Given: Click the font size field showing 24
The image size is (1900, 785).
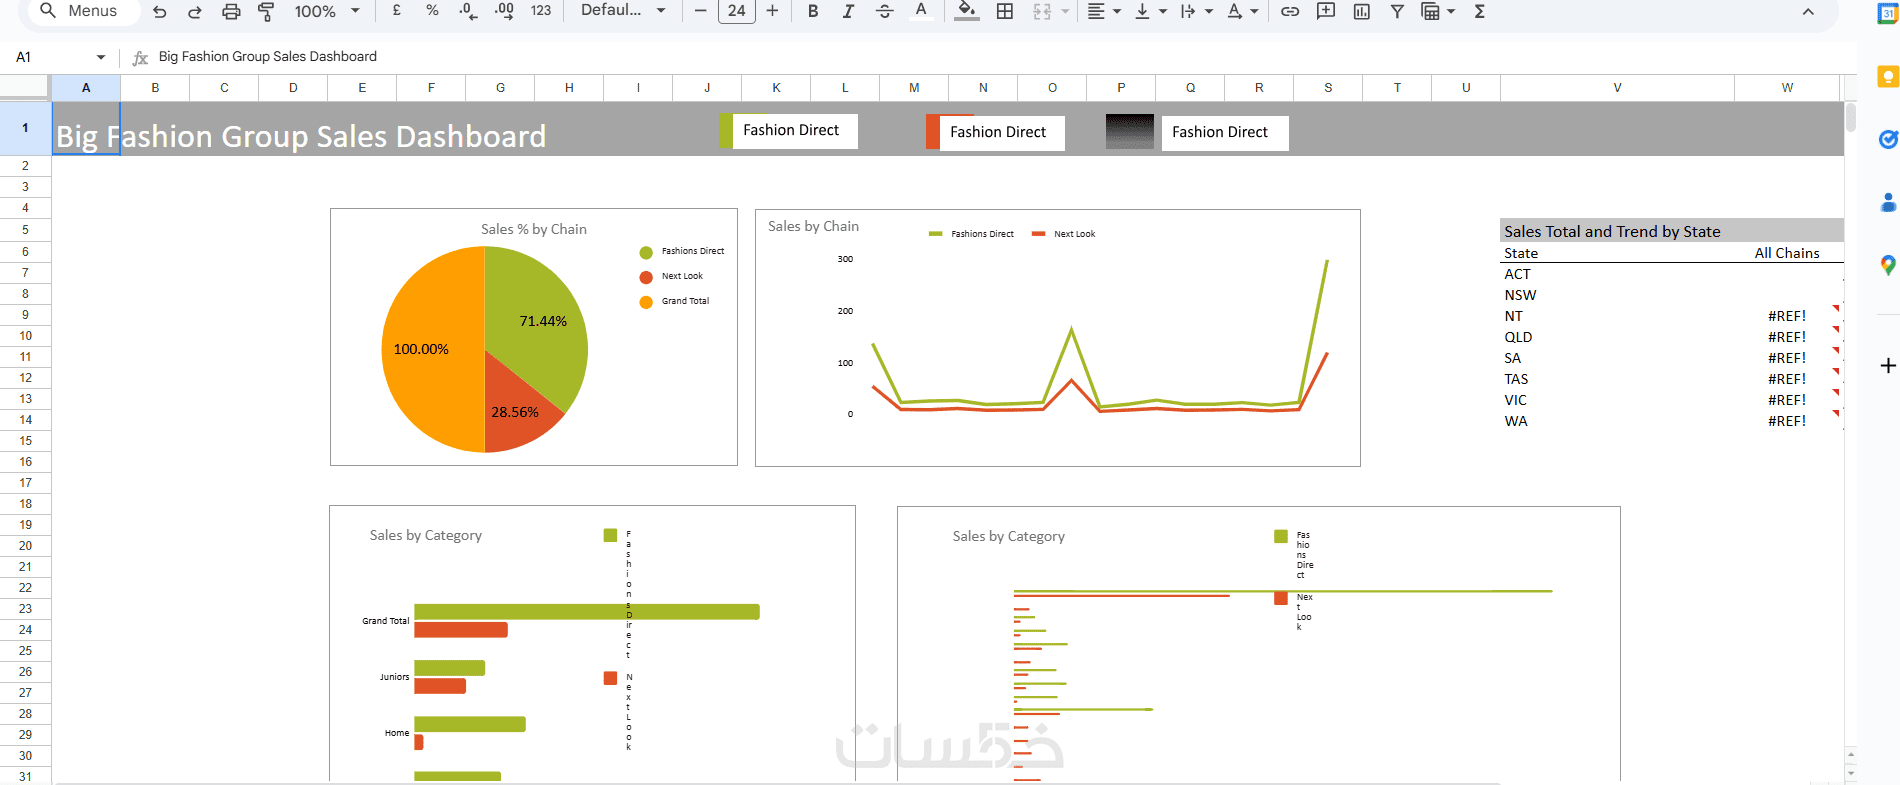Looking at the screenshot, I should 737,11.
